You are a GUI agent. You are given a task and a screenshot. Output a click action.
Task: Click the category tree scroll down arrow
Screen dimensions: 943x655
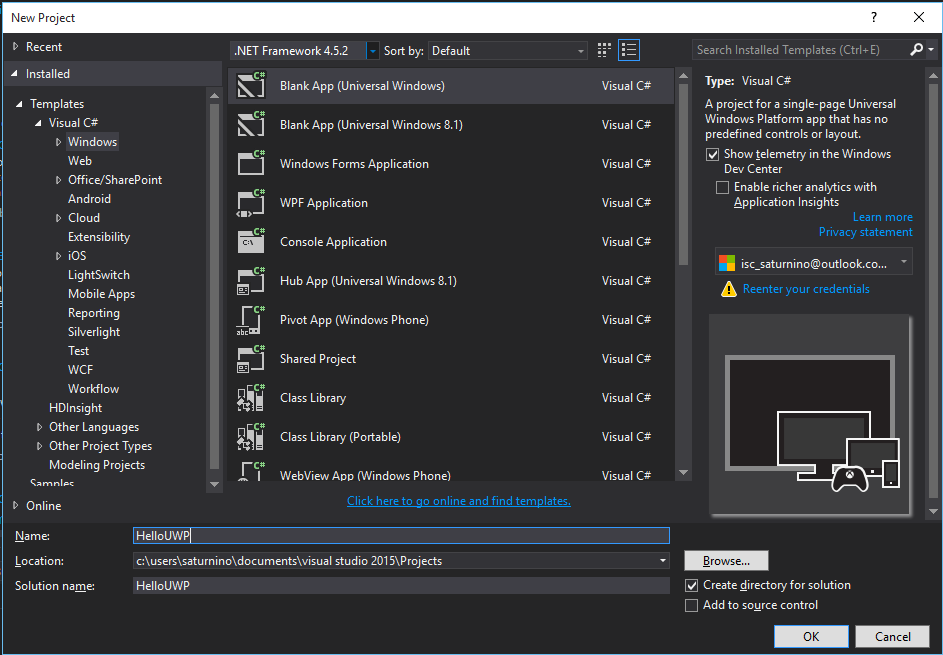pos(214,484)
